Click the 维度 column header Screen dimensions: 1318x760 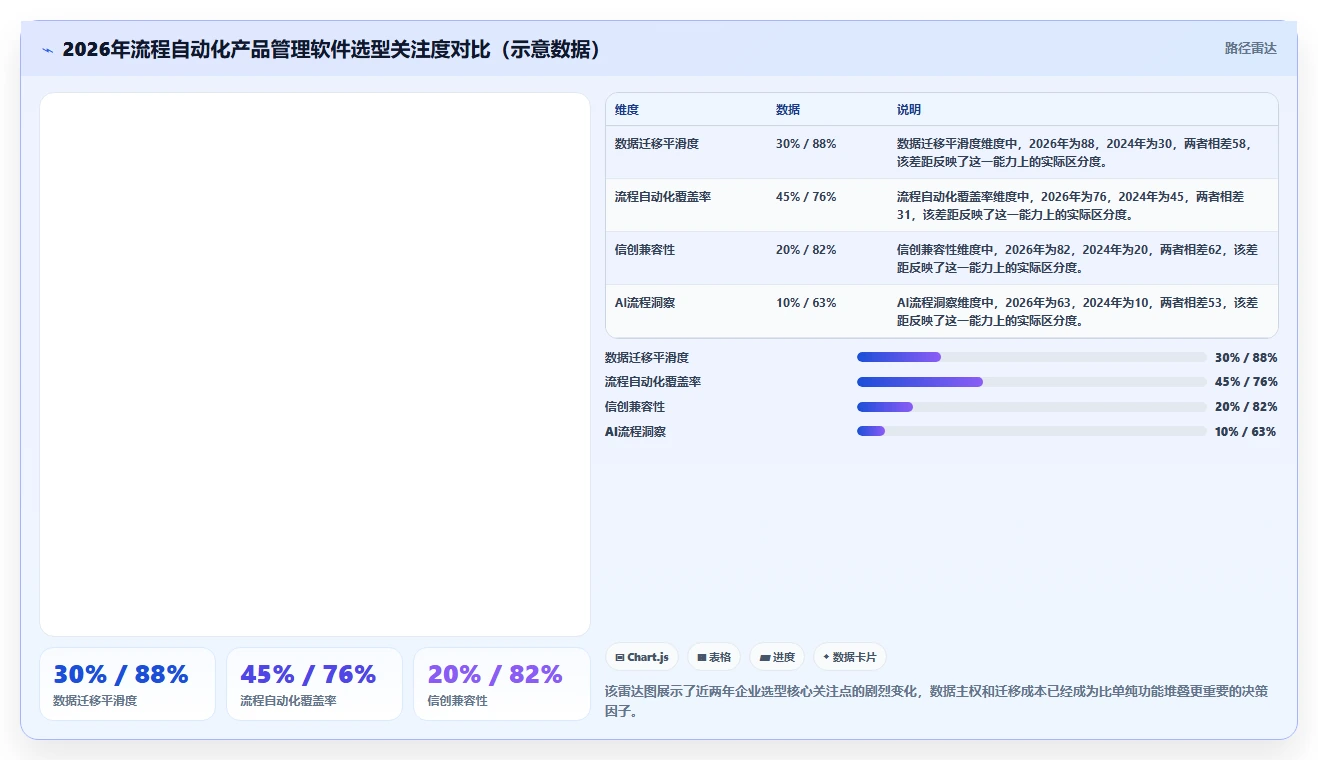(627, 110)
